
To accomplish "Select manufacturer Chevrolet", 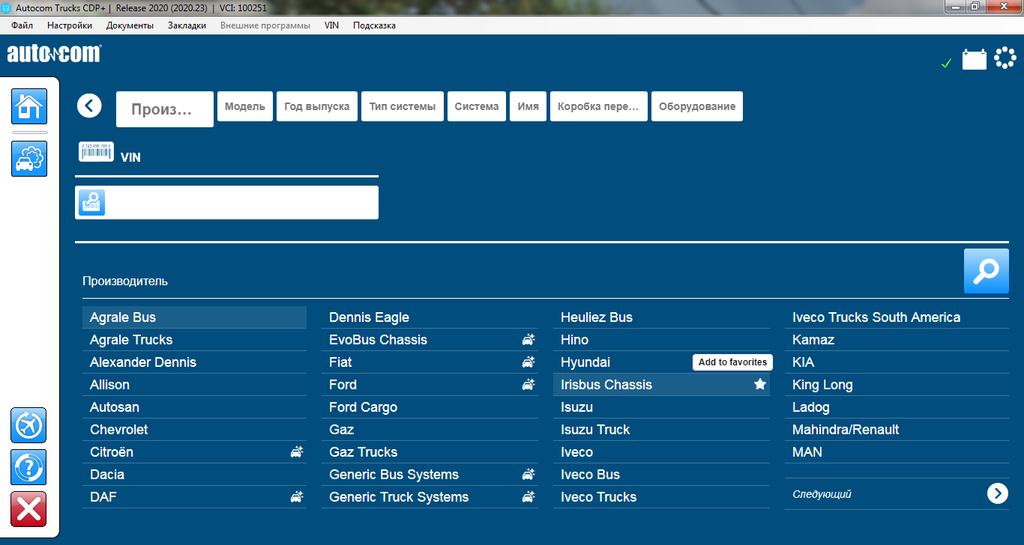I will tap(195, 429).
